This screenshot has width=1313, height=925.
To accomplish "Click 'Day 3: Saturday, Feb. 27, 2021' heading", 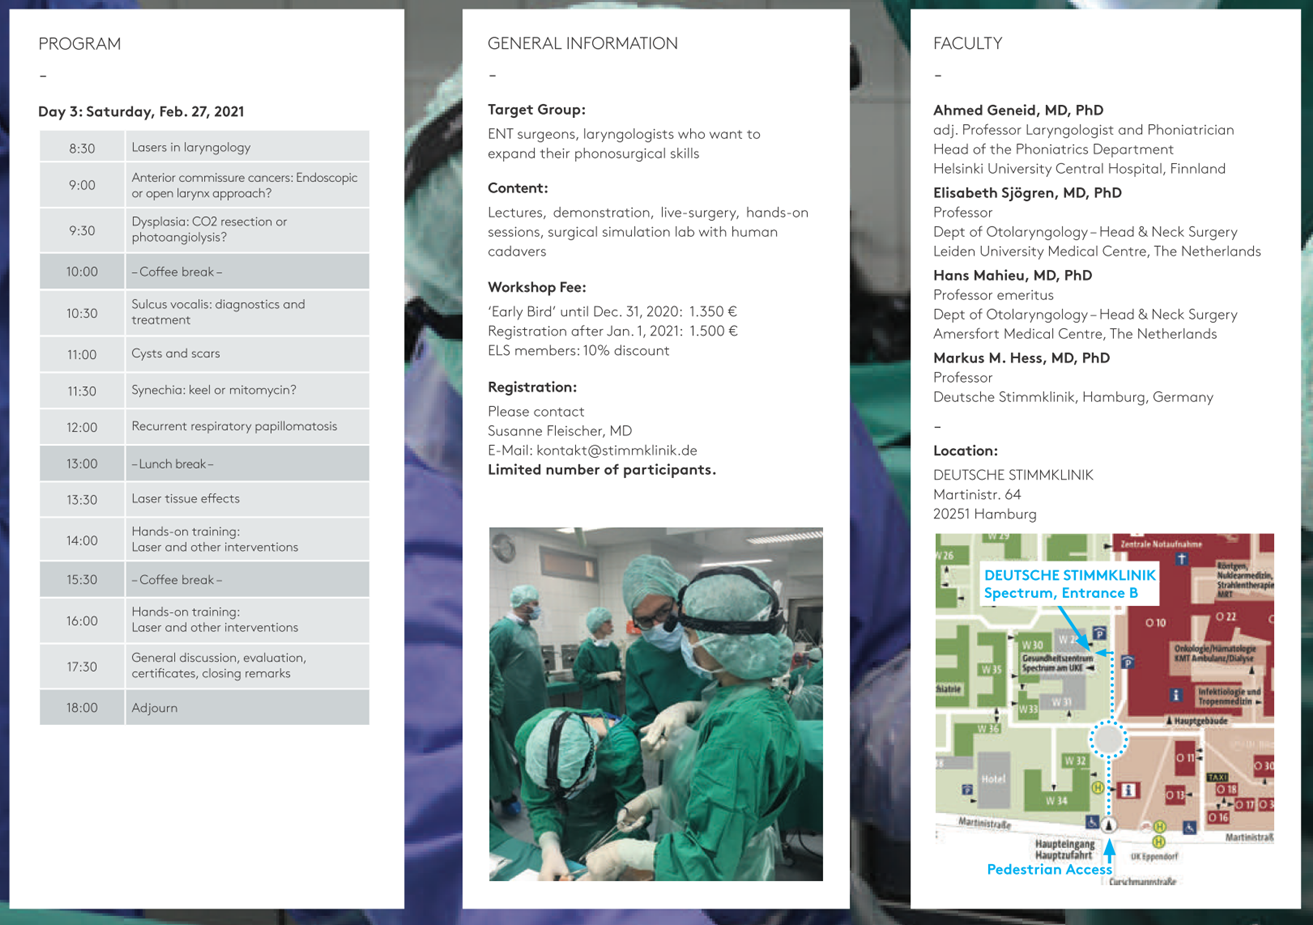I will [x=141, y=111].
